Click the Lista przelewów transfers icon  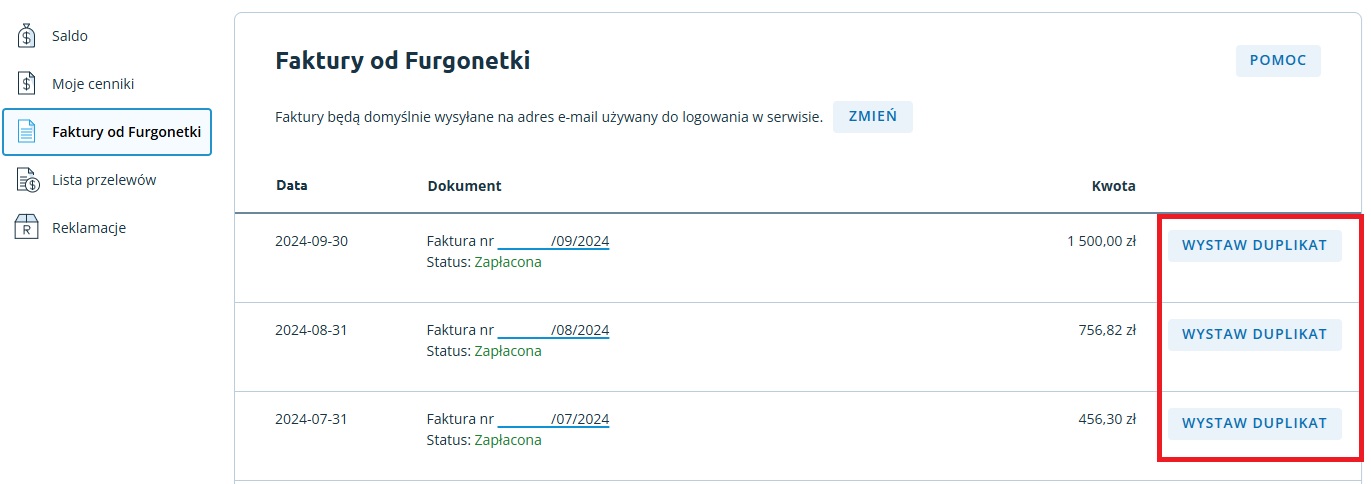pos(27,180)
